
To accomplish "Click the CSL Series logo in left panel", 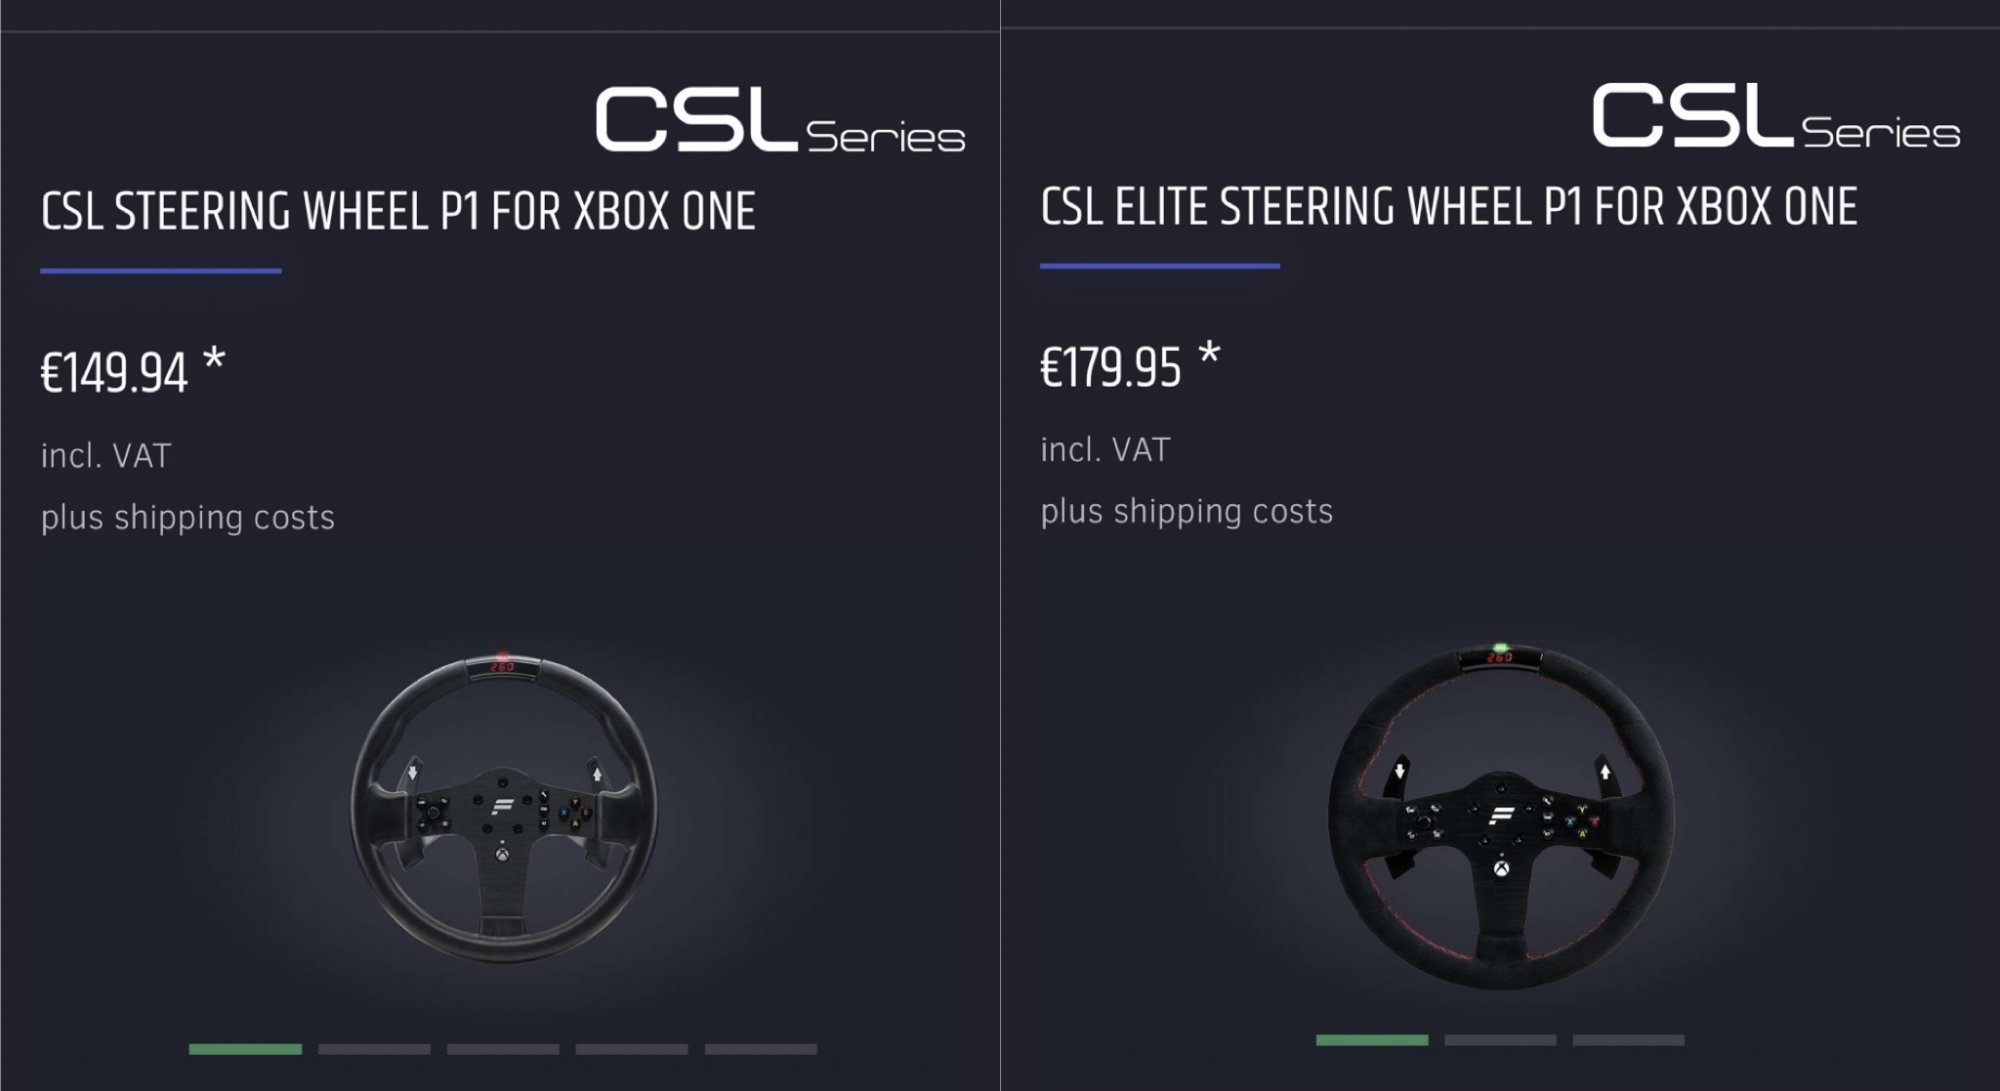I will click(780, 122).
